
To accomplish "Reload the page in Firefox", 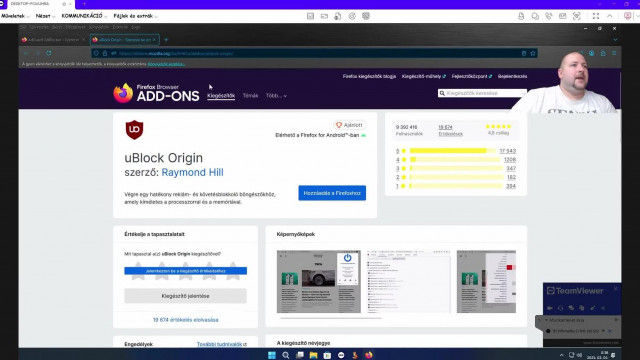I will coord(49,53).
